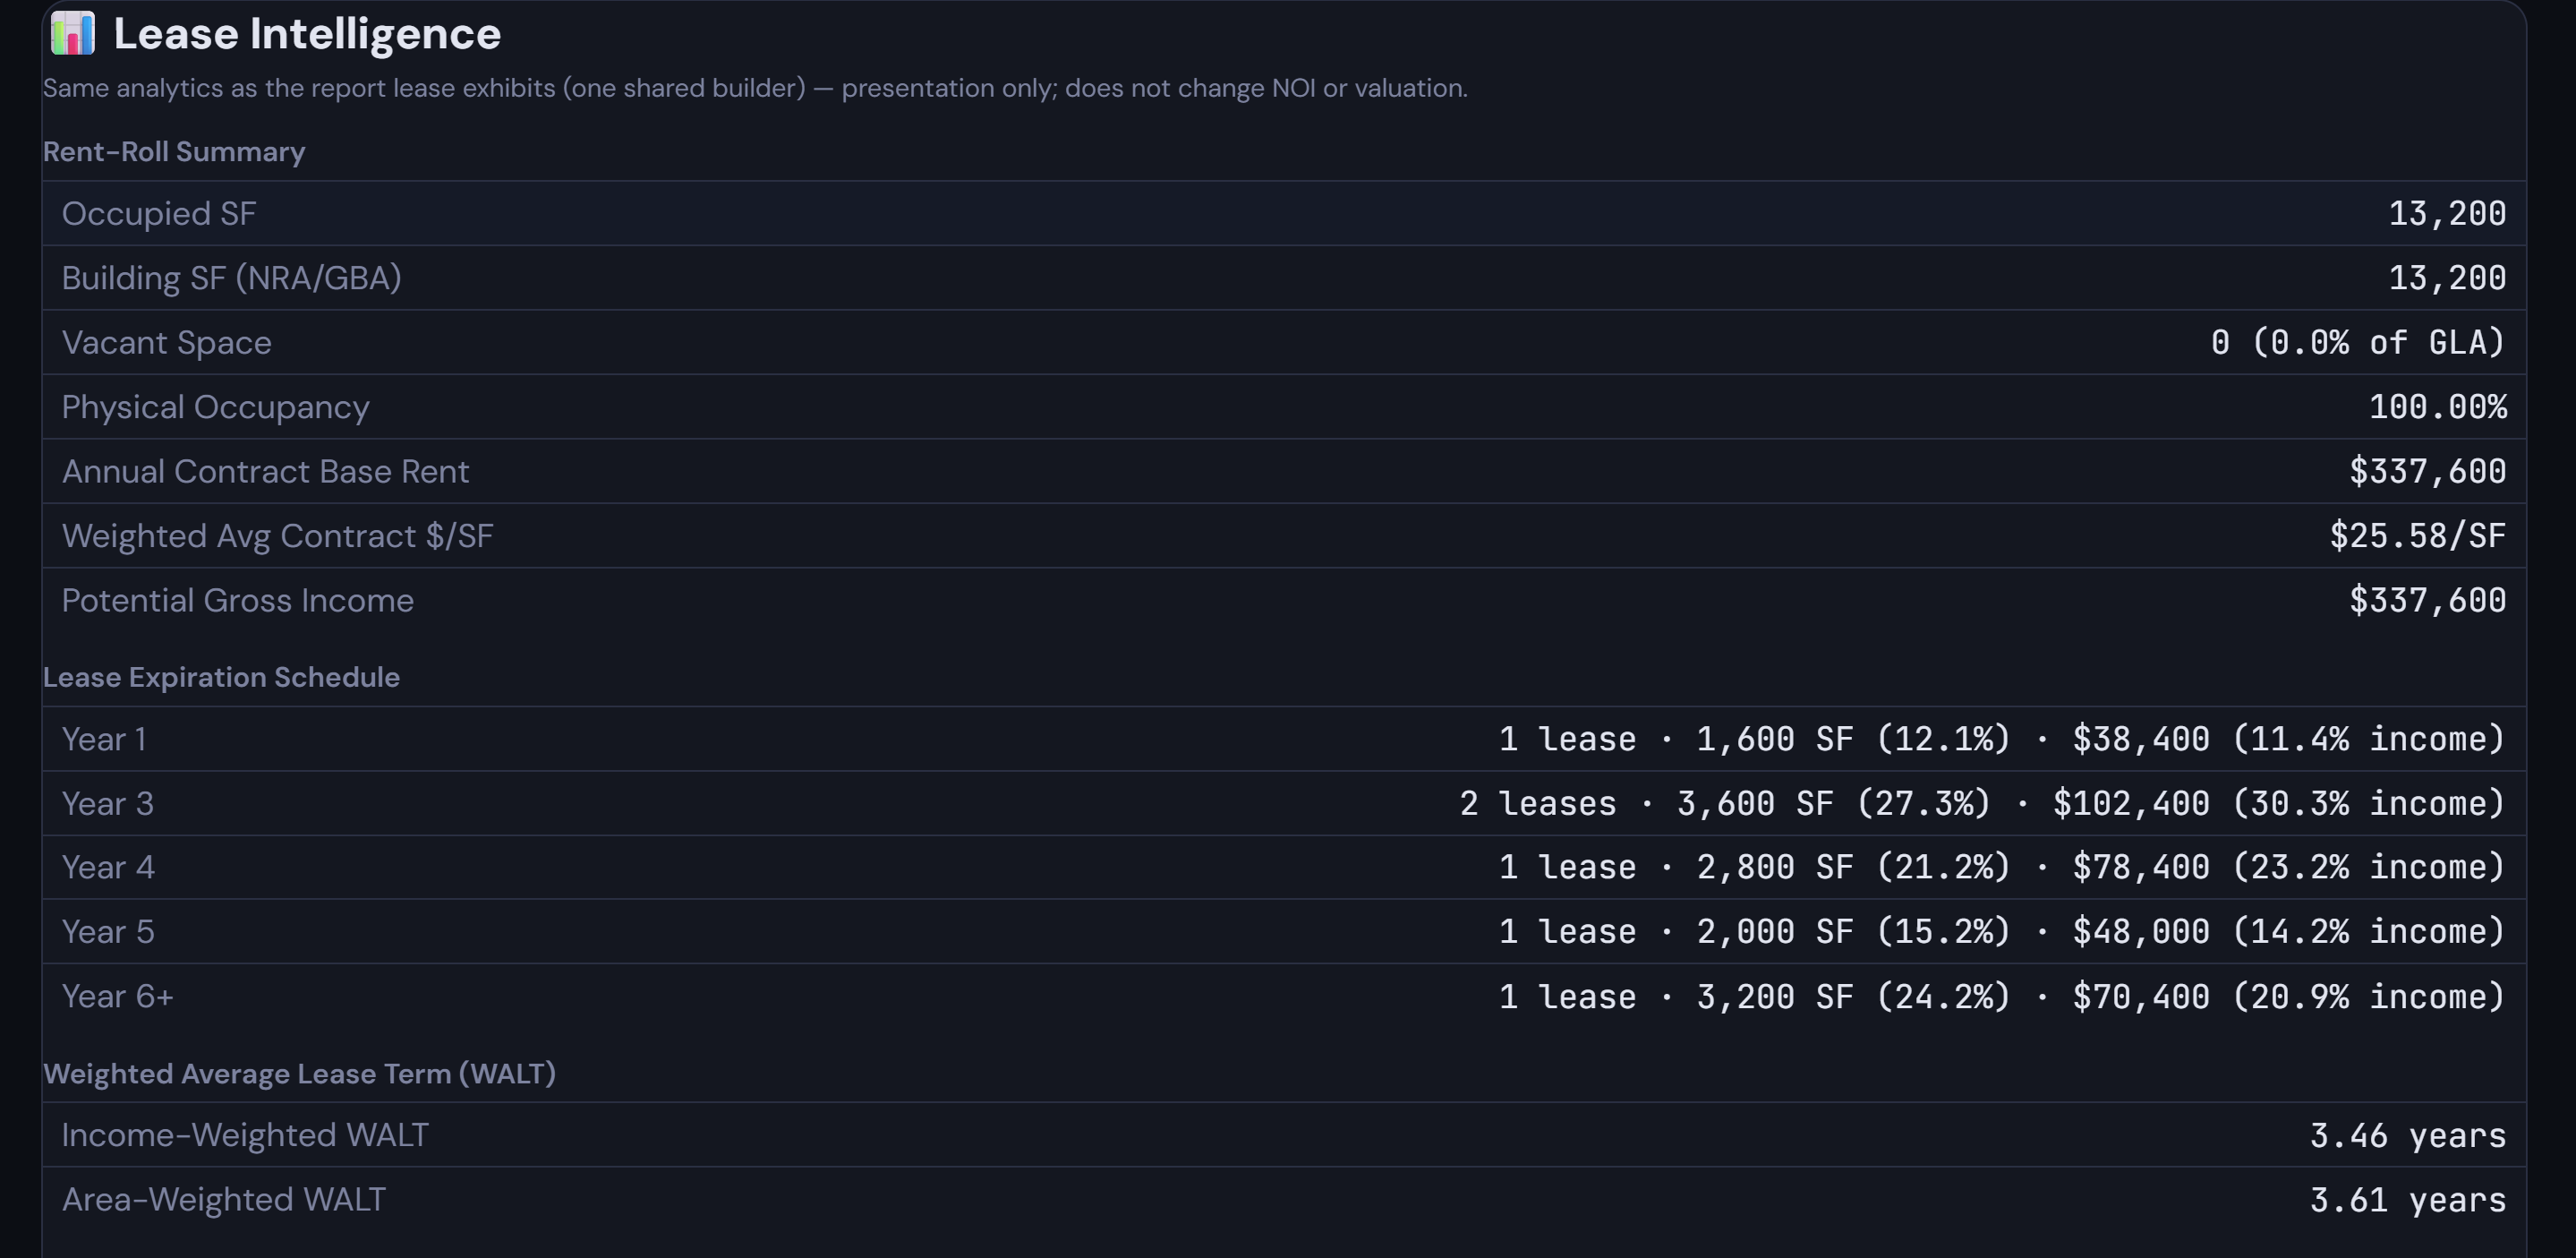Select the Vacant Space label
This screenshot has height=1258, width=2576.
(167, 343)
